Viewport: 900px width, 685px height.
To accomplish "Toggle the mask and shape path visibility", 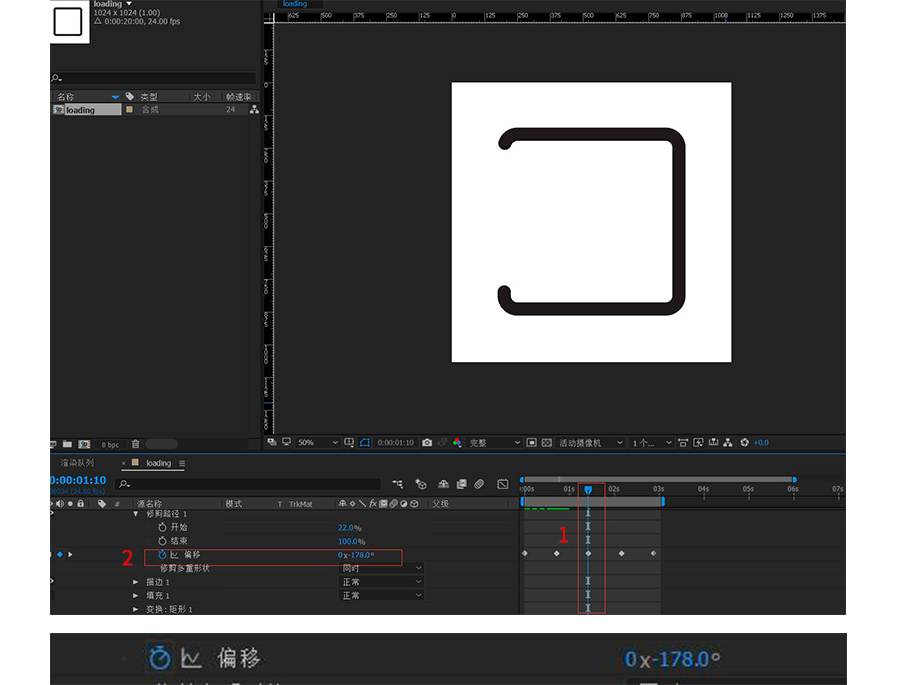I will 366,443.
